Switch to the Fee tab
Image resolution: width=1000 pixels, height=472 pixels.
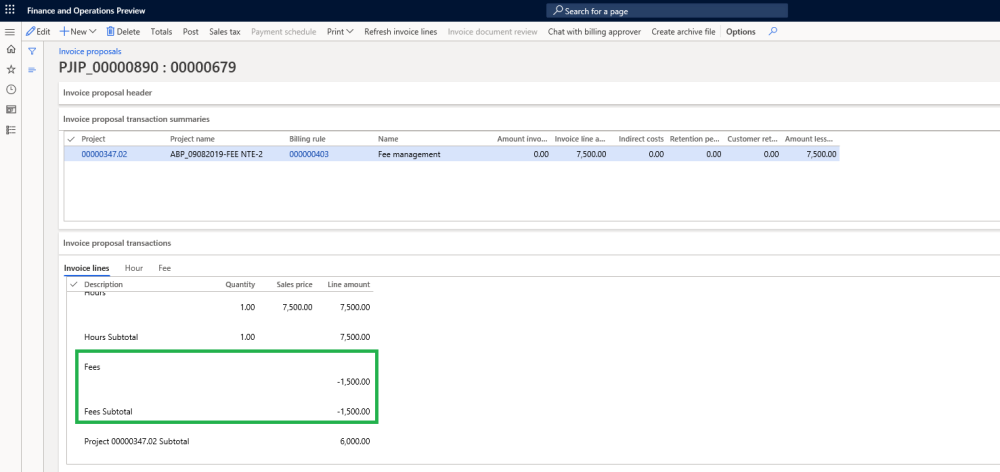pos(164,268)
